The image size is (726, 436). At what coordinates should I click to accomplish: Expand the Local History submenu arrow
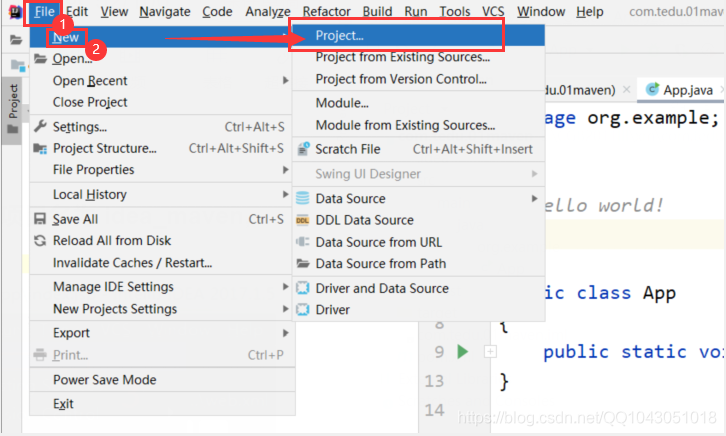click(x=286, y=194)
